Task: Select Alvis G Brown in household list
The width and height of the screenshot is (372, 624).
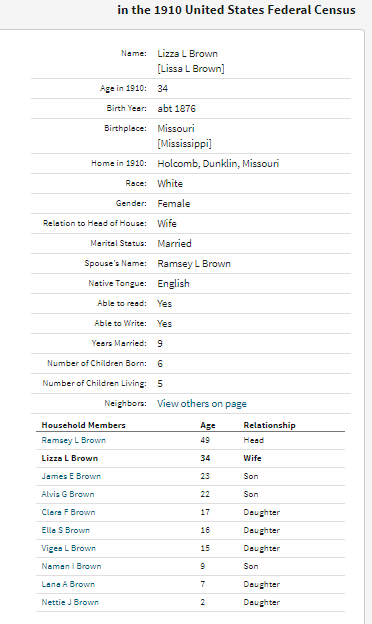Action: click(68, 494)
